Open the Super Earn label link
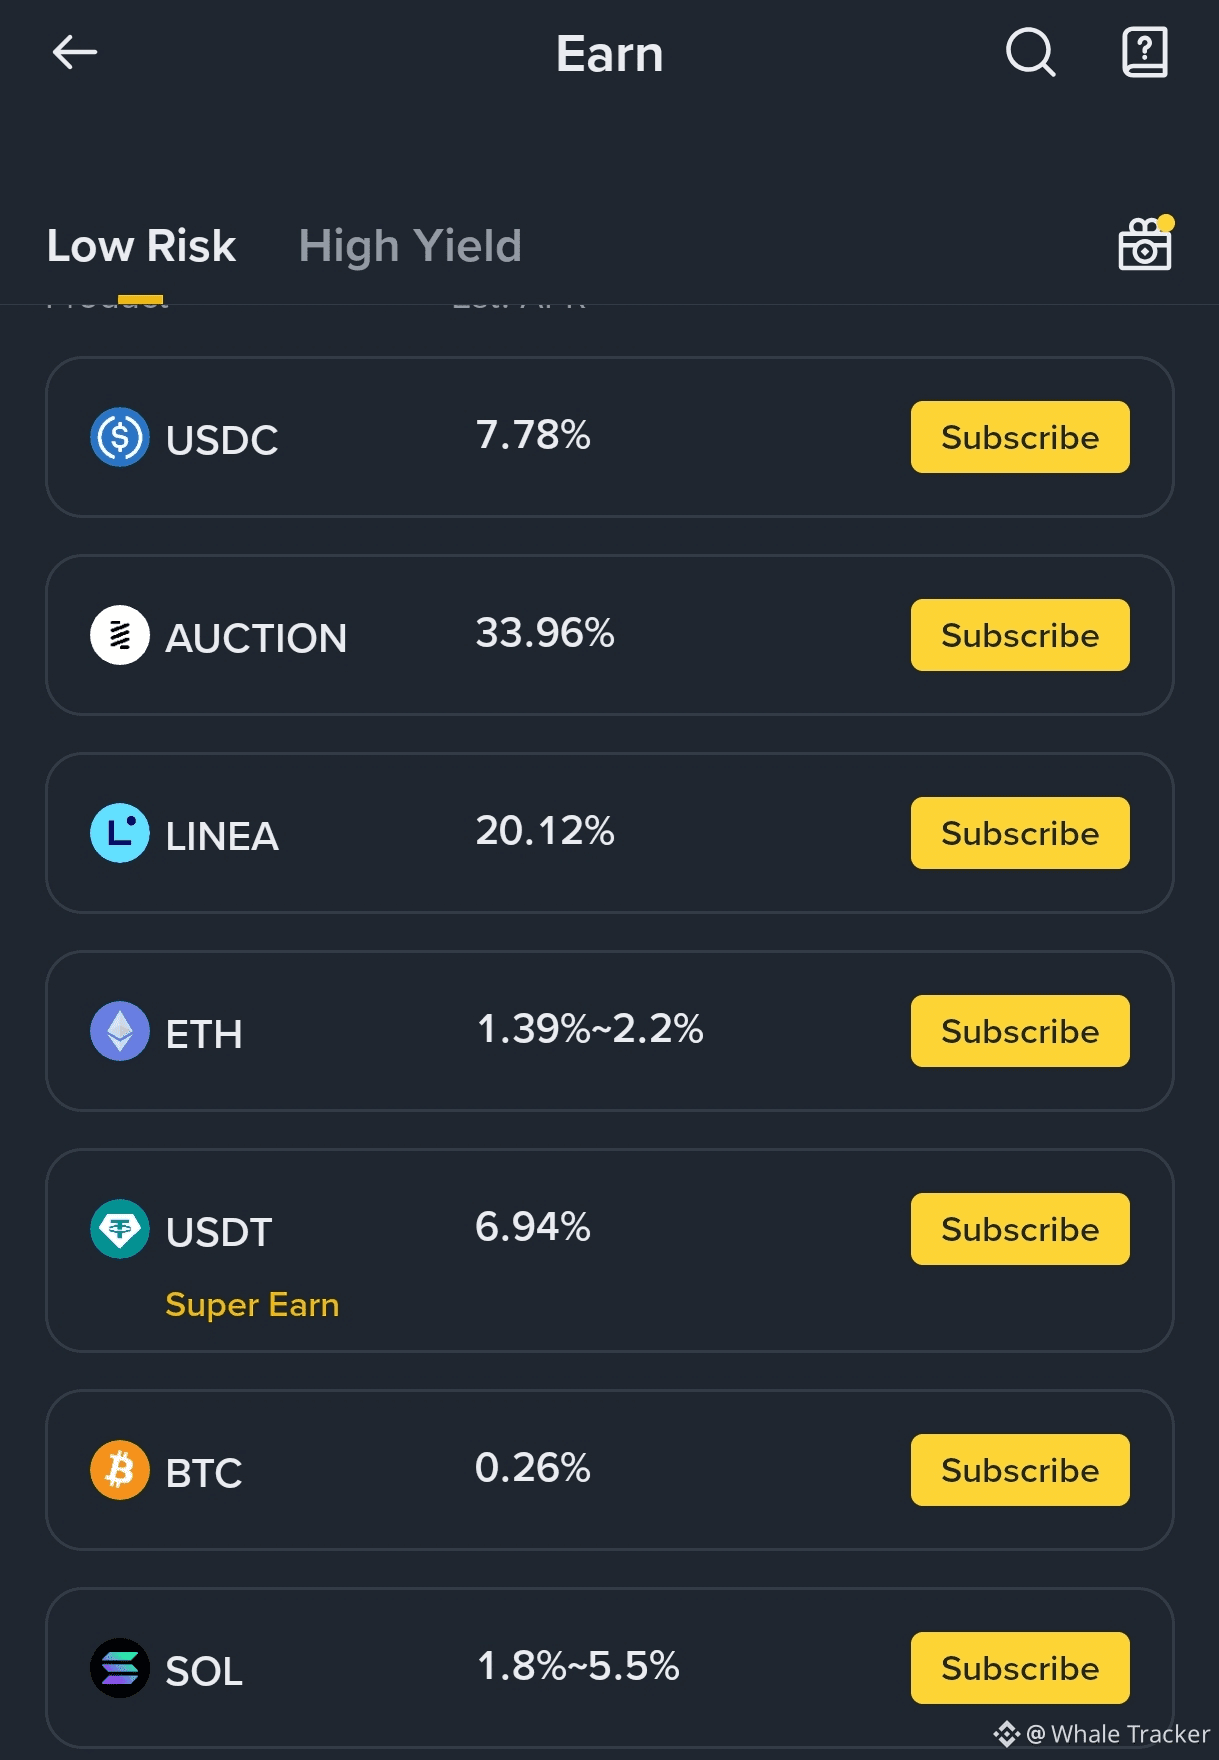1219x1760 pixels. (252, 1305)
